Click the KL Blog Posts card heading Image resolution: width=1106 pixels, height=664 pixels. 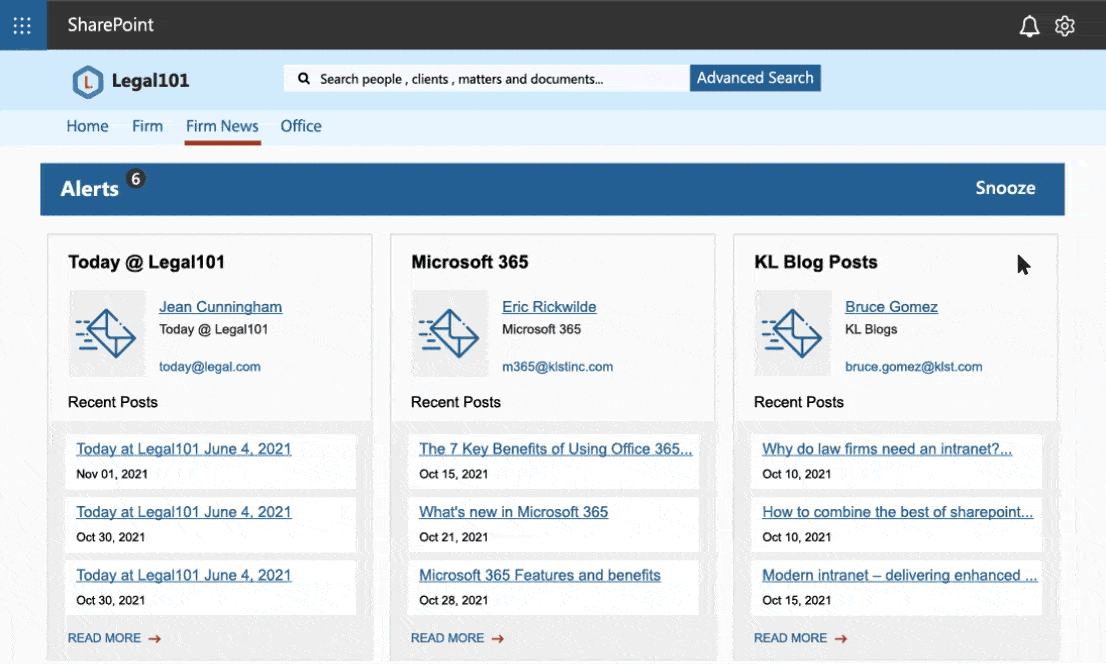(x=815, y=262)
